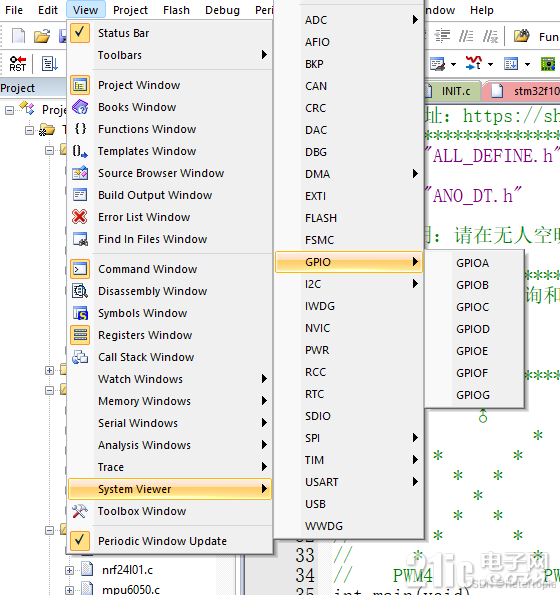
Task: Expand the Trace submenu
Action: 170,467
